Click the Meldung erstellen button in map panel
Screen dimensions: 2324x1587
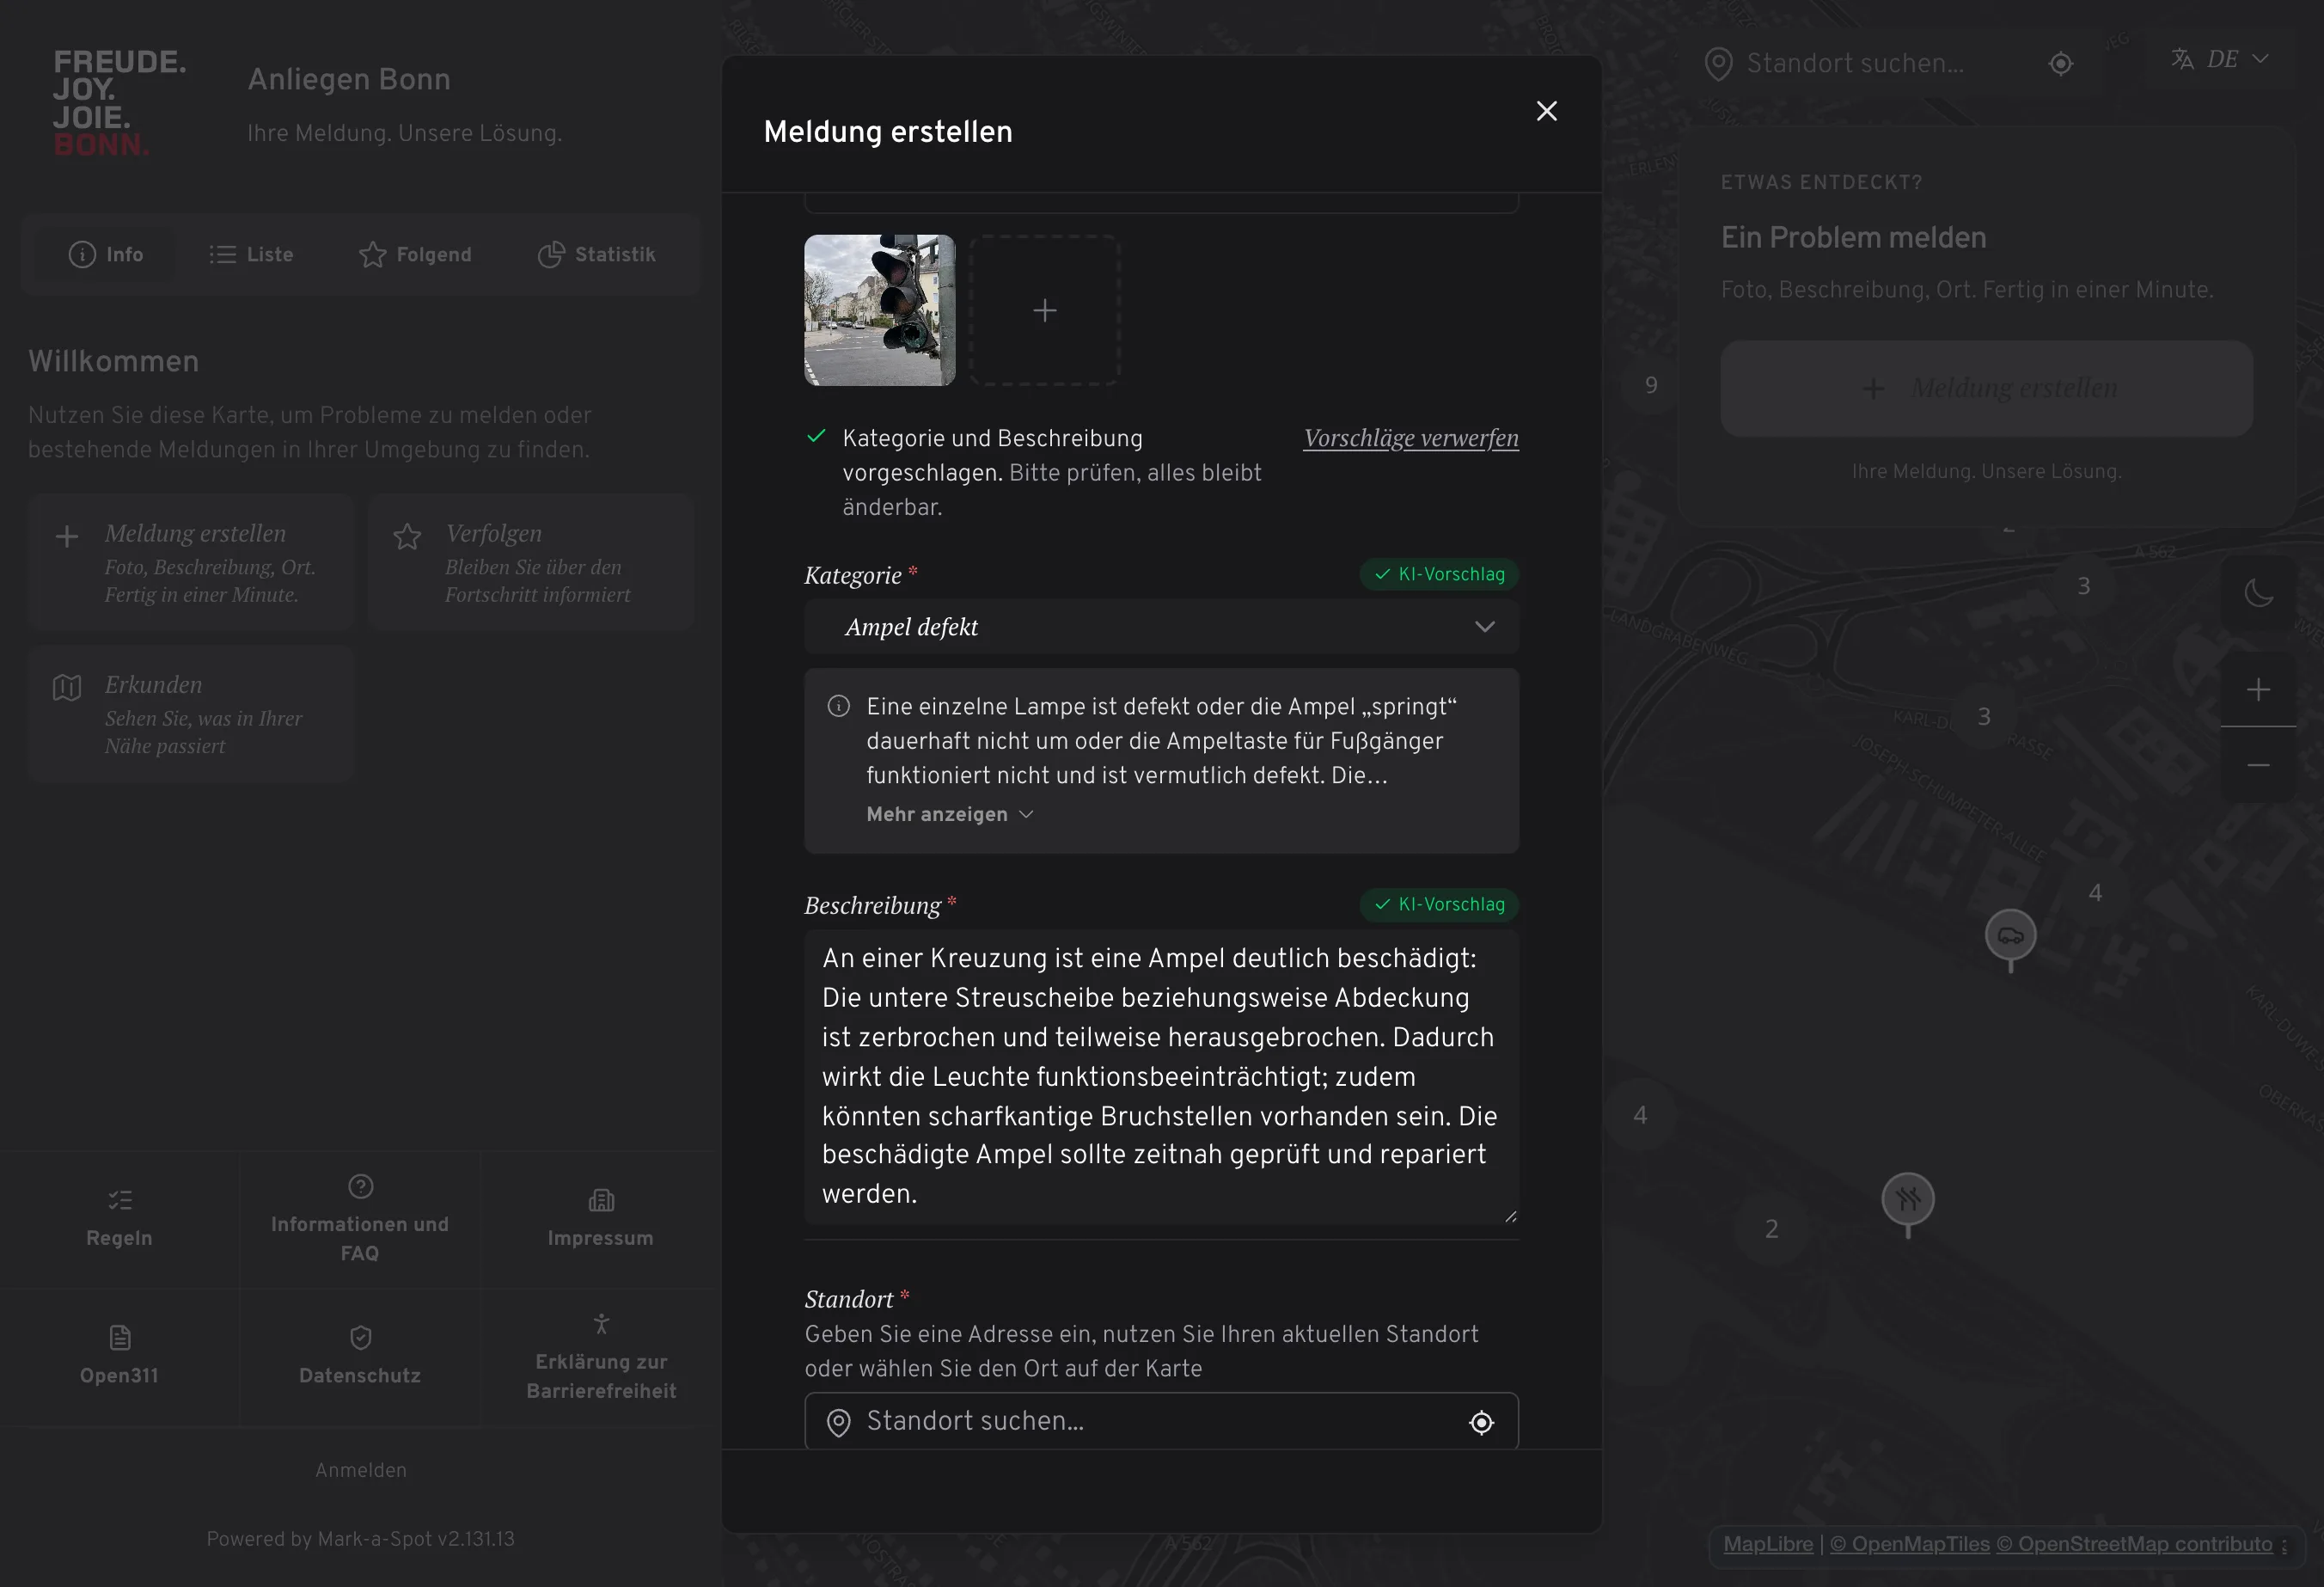[x=1986, y=388]
